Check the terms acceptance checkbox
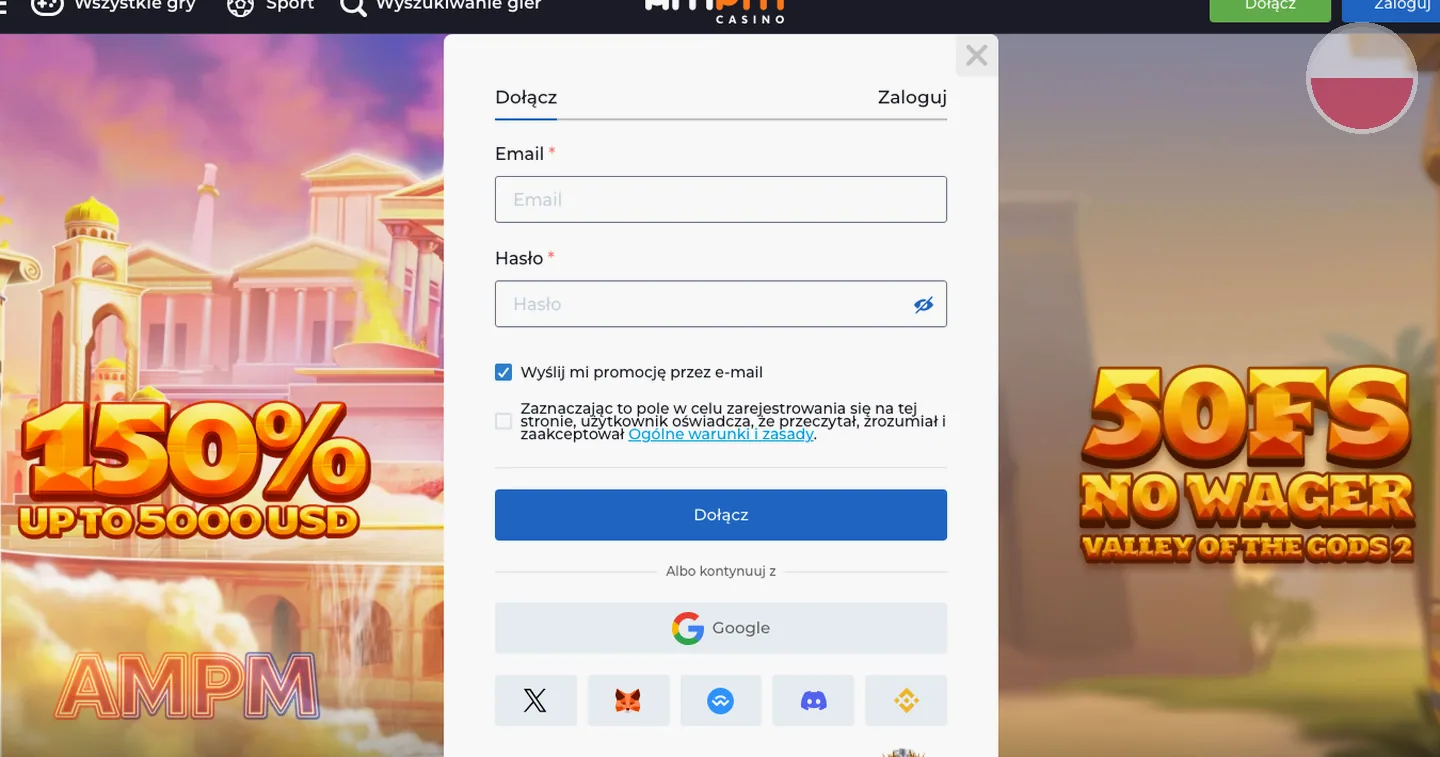Screen dimensions: 1440x757 point(504,421)
